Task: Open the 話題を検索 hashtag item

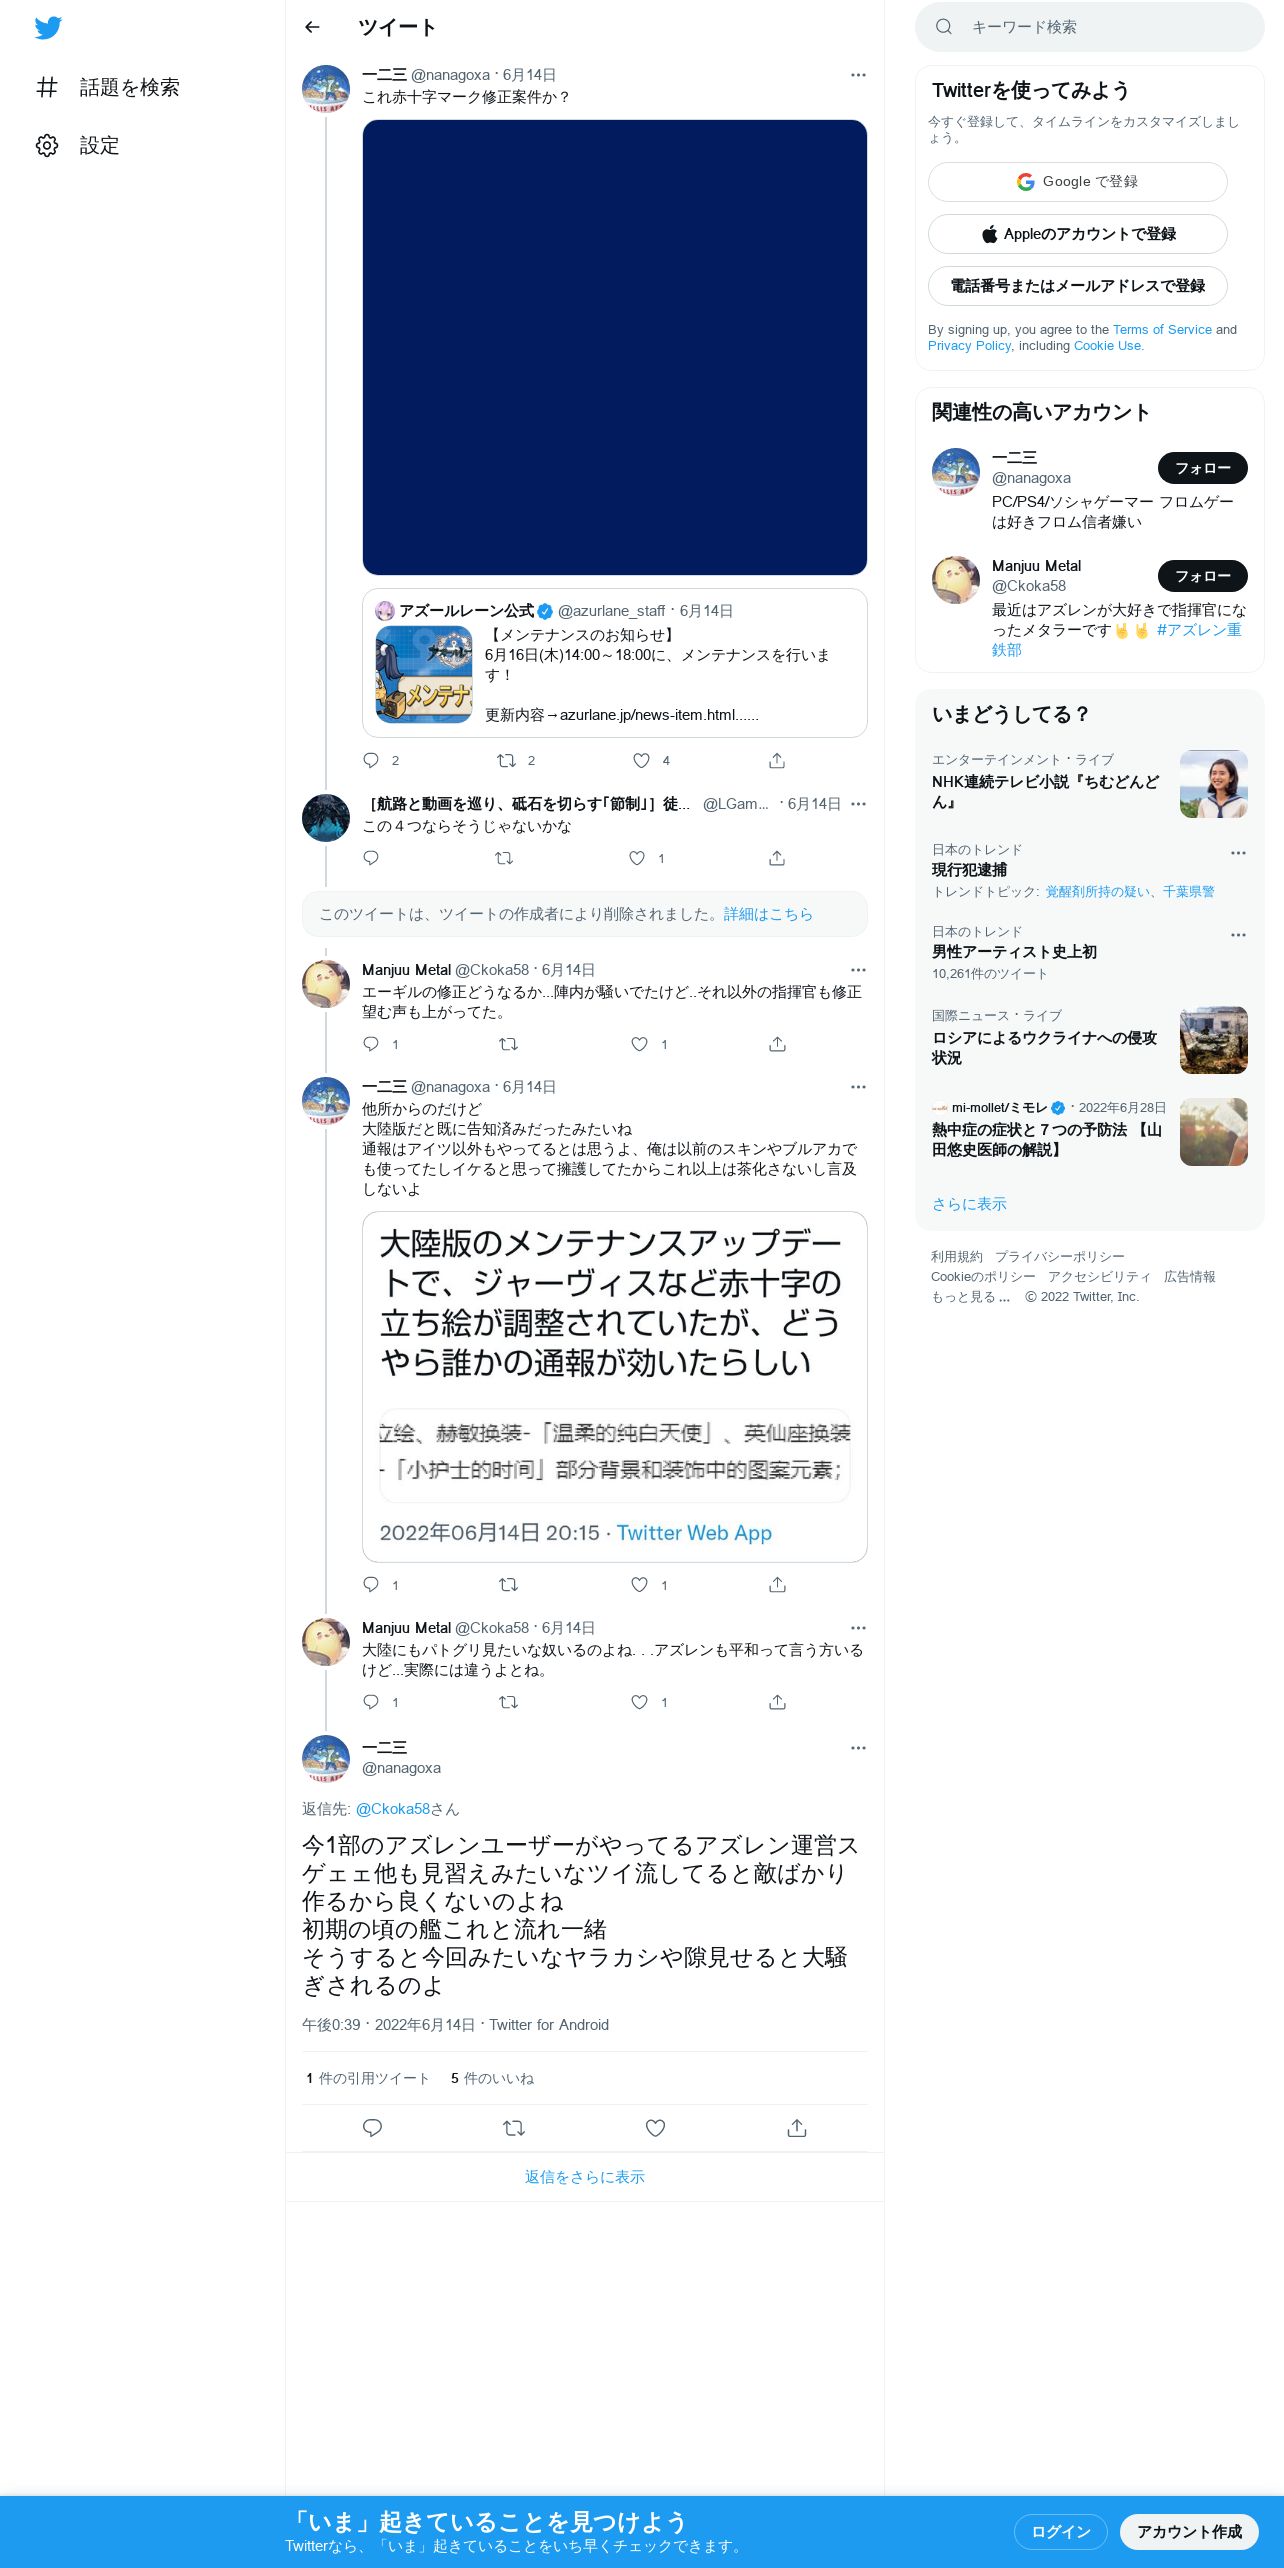Action: (108, 88)
